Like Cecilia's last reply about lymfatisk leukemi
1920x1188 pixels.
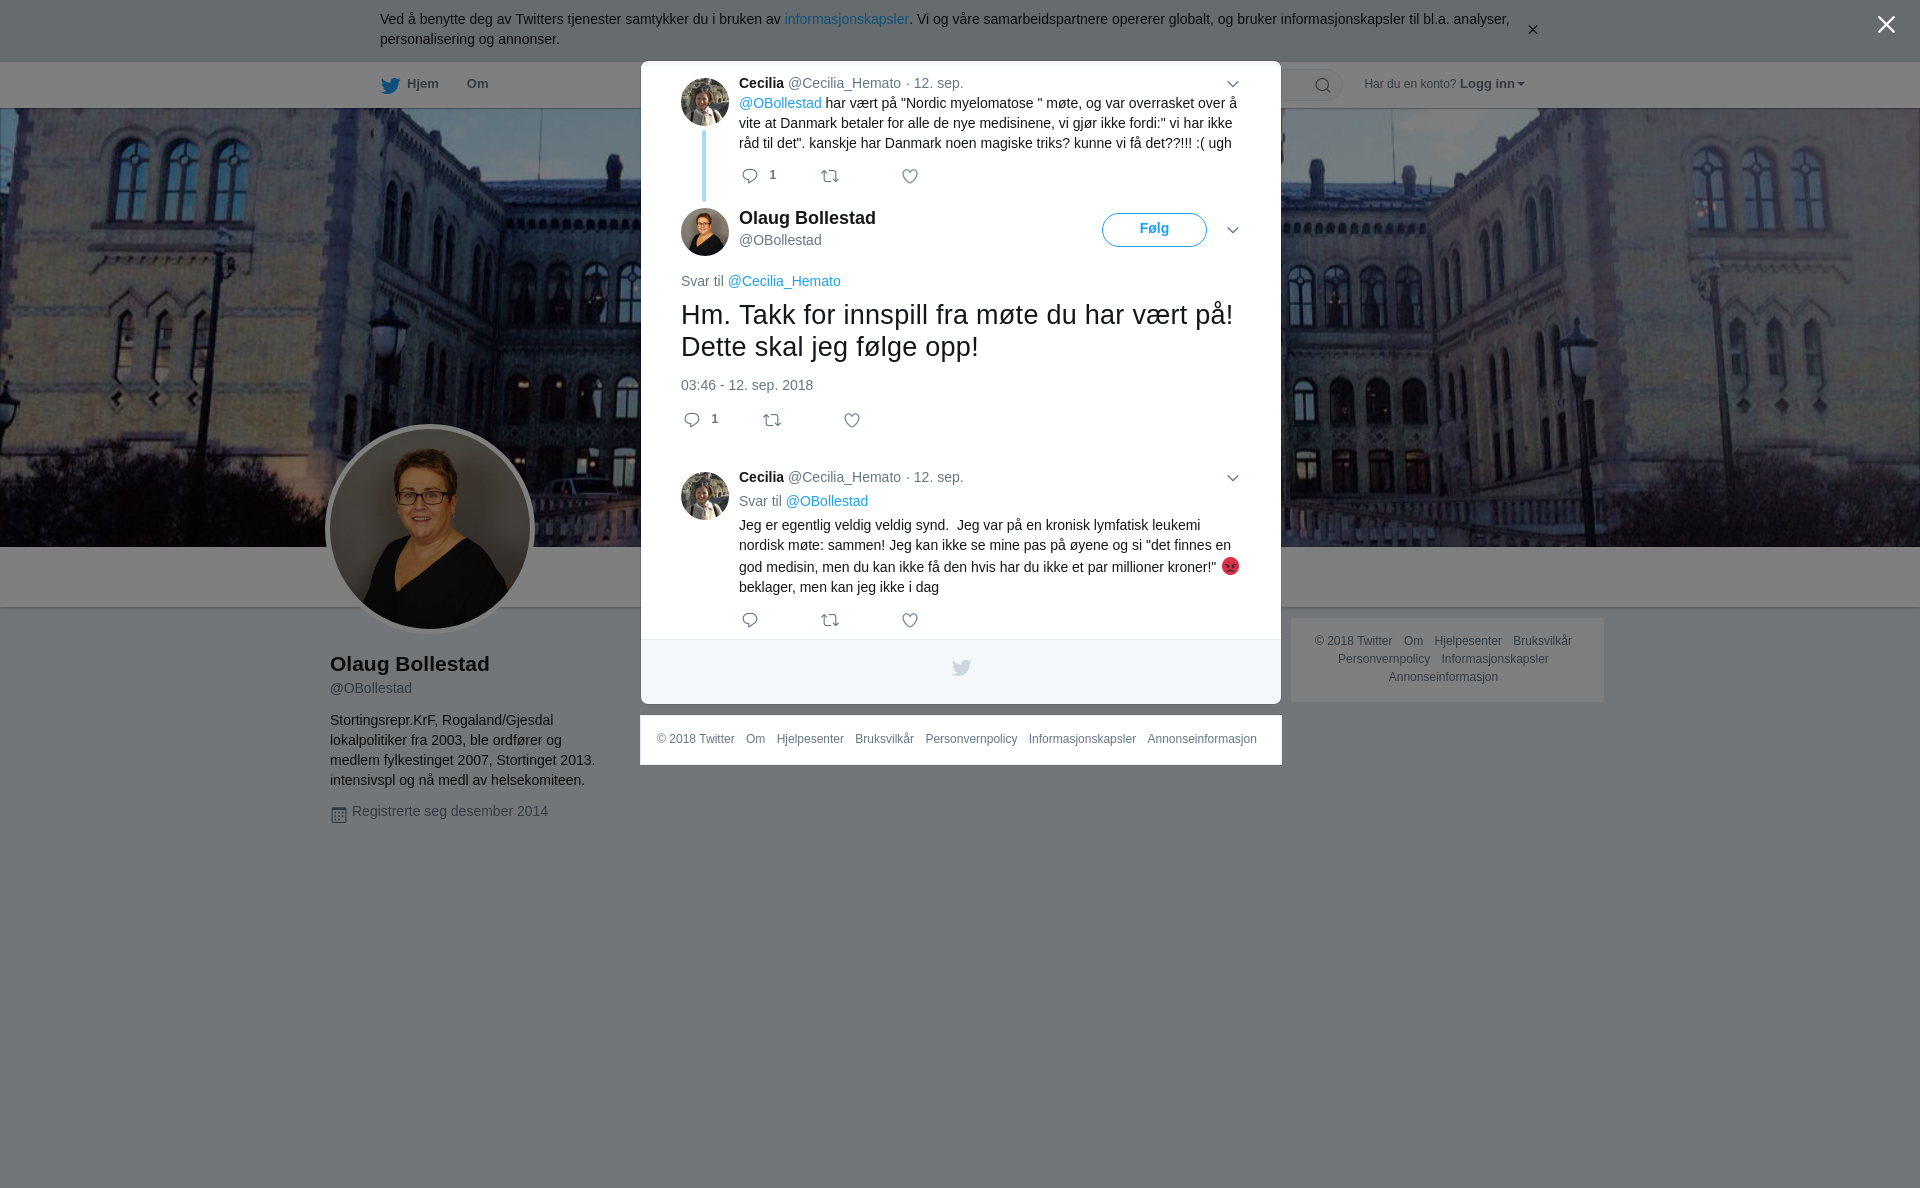(x=910, y=620)
